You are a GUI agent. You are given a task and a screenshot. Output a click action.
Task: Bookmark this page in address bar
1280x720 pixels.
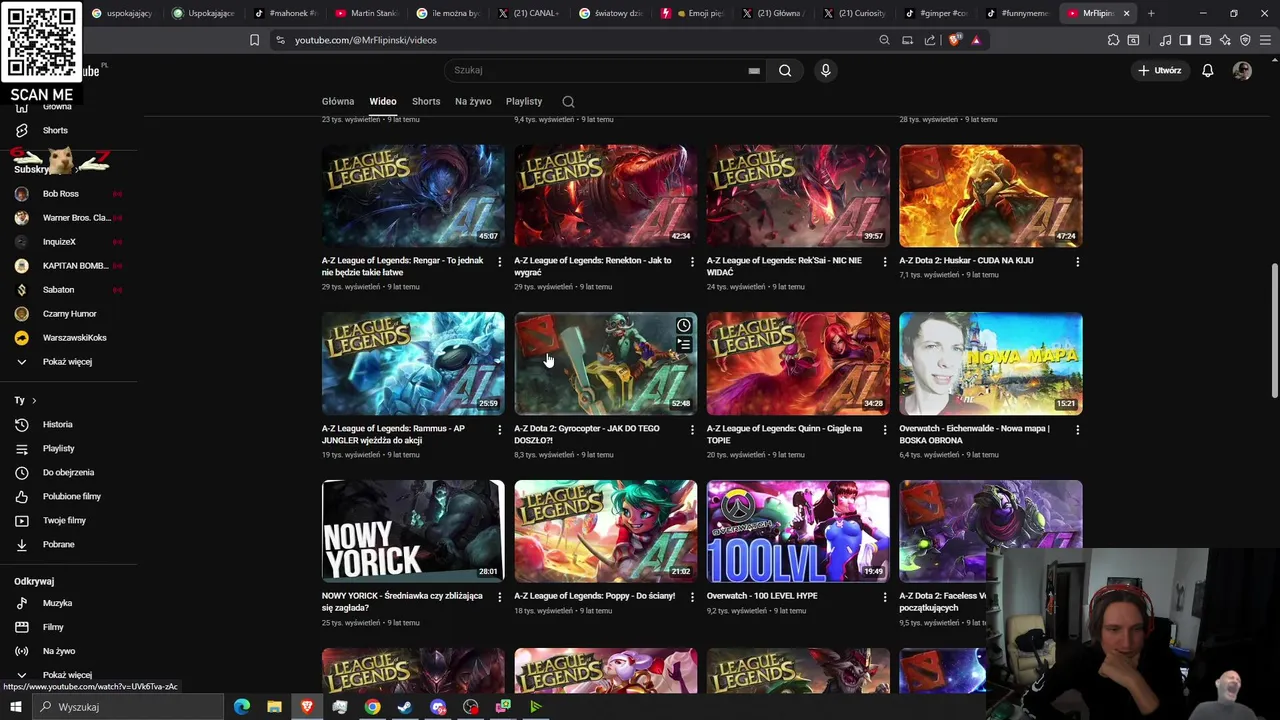(x=254, y=40)
